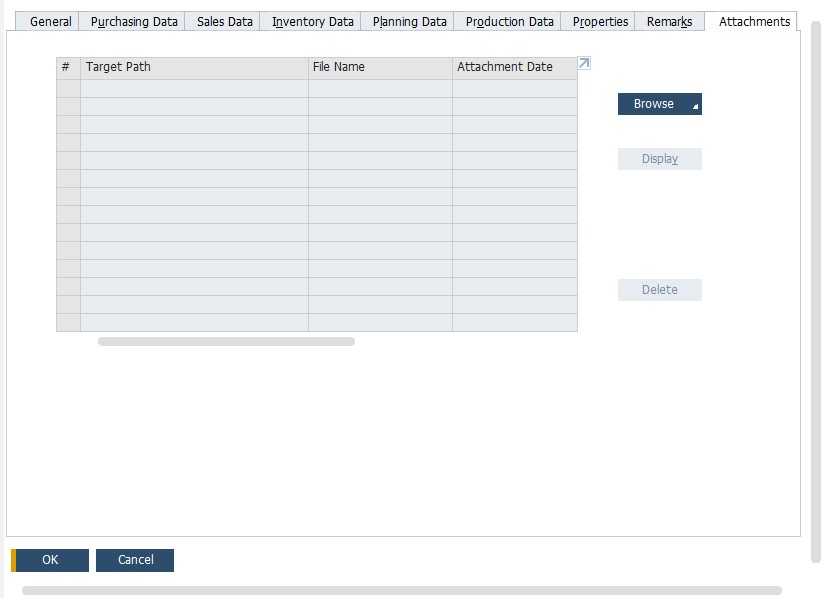The width and height of the screenshot is (825, 598).
Task: View the Remarks tab
Action: coord(669,21)
